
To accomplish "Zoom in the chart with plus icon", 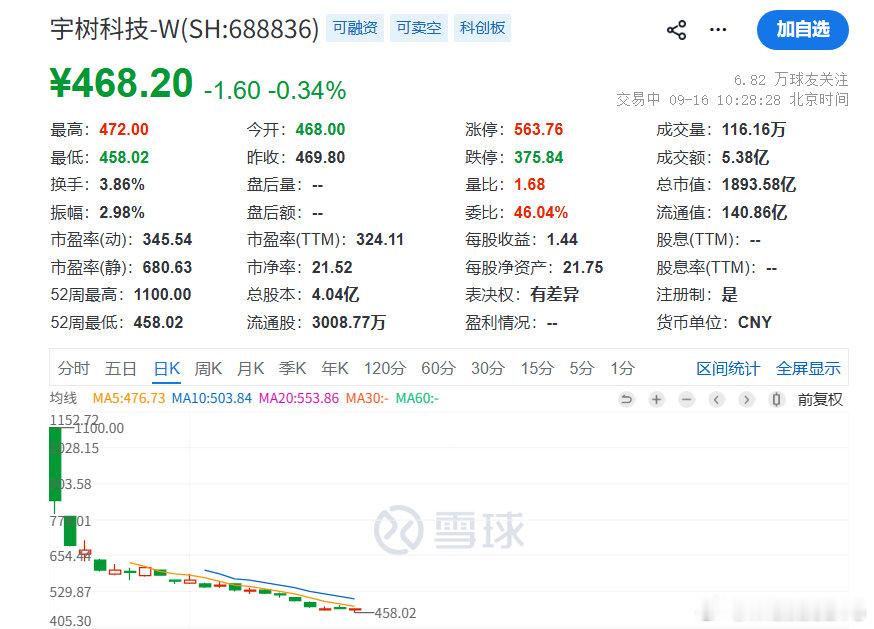I will click(x=657, y=399).
